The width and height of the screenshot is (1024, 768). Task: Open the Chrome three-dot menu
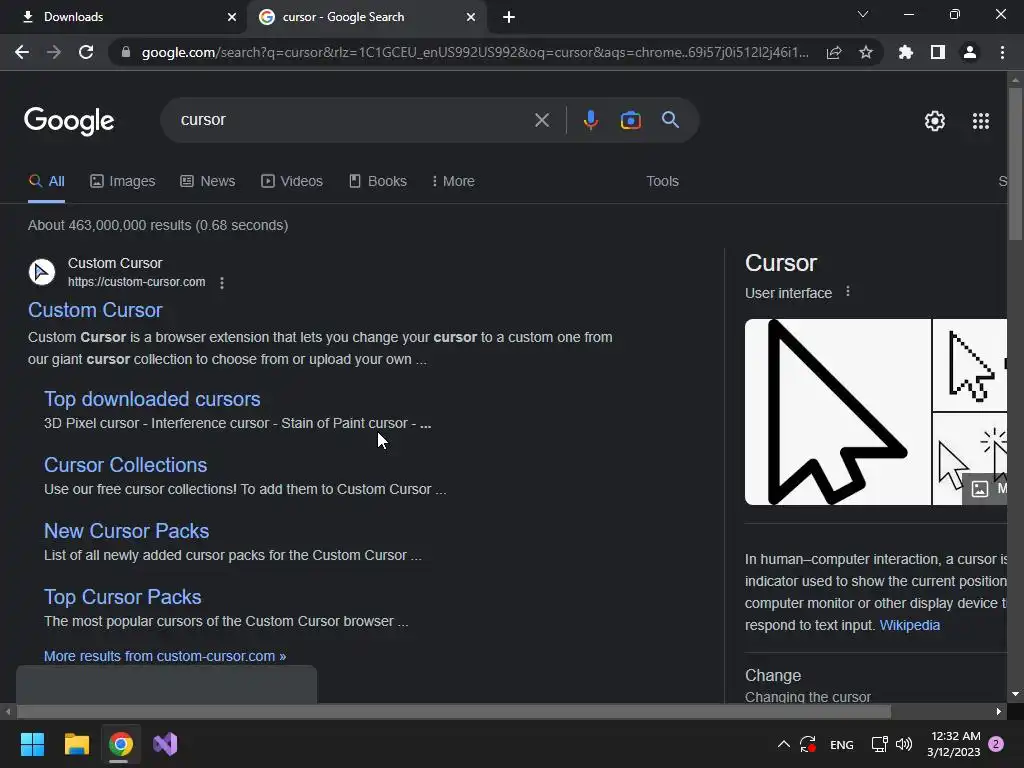[x=1002, y=52]
